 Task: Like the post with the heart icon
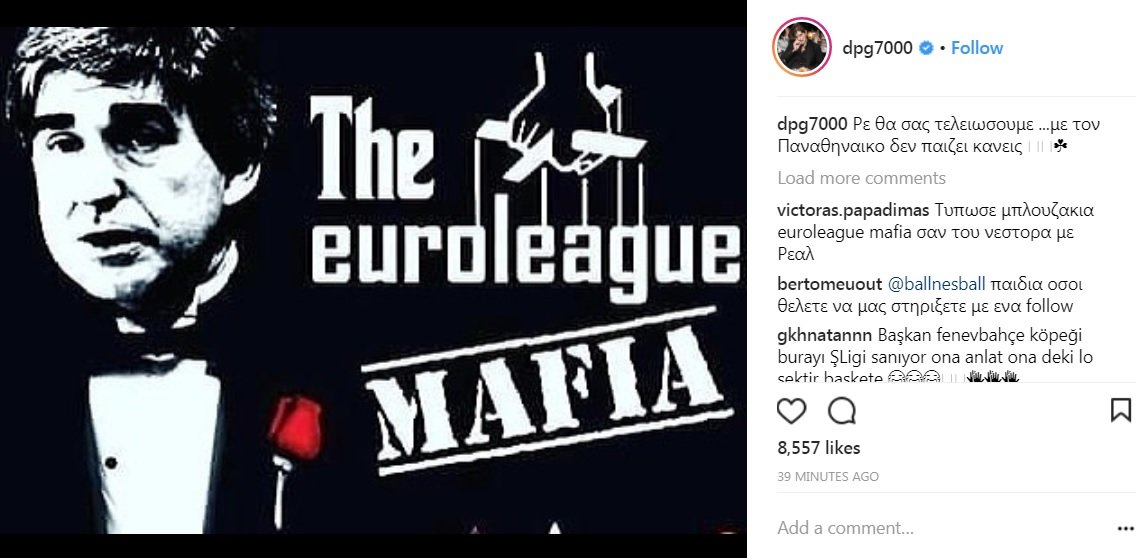pyautogui.click(x=791, y=411)
